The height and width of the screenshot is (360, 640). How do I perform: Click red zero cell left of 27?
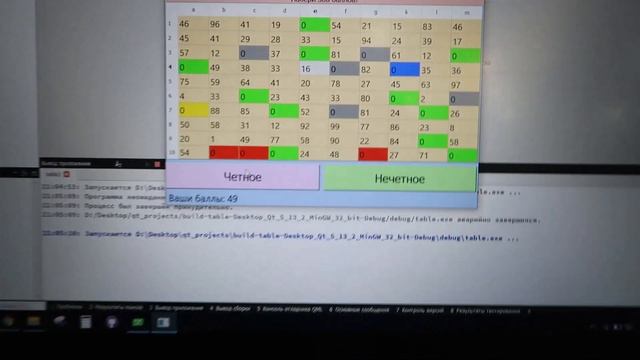tap(373, 155)
